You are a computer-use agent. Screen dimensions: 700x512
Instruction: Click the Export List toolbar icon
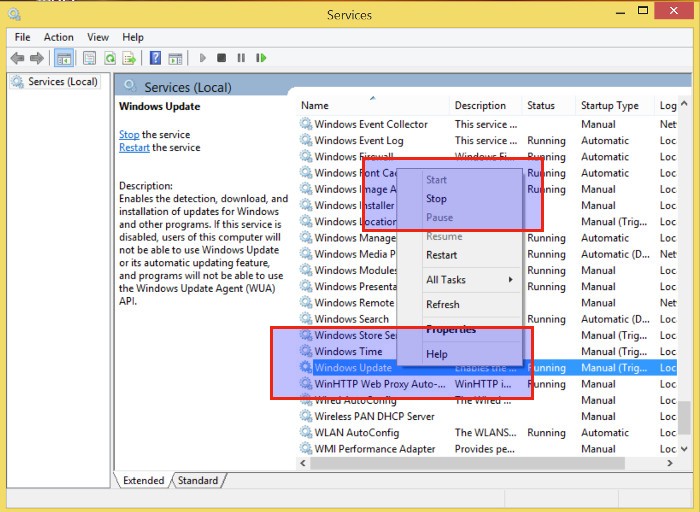coord(129,58)
